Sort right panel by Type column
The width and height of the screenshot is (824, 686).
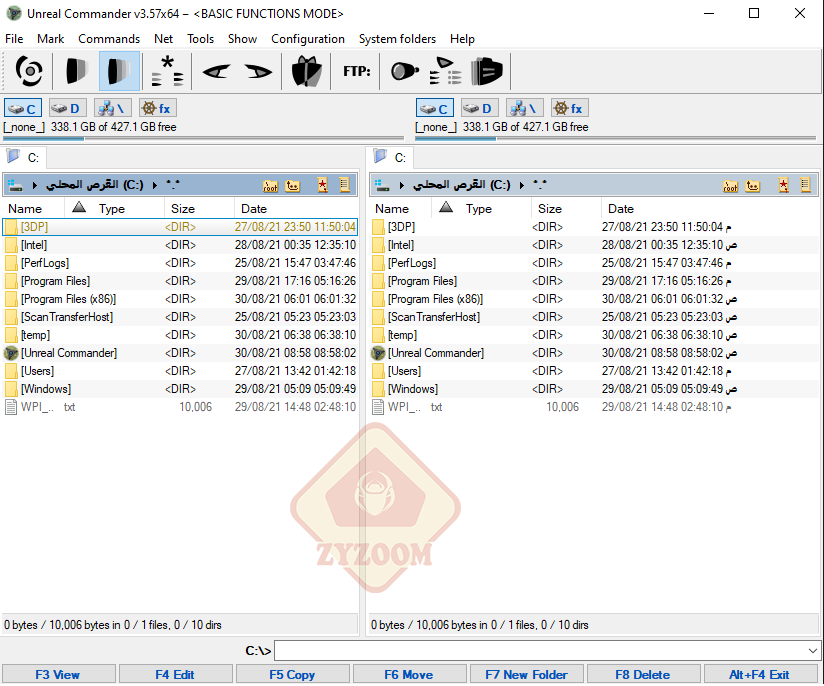(479, 209)
